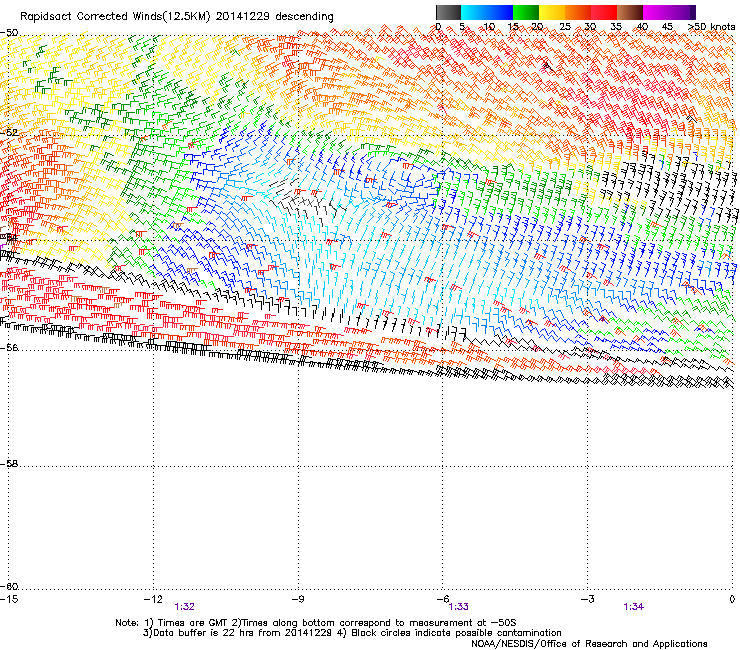This screenshot has height=650, width=740.
Task: Click the '1:34' purple time stamp
Action: 633,607
